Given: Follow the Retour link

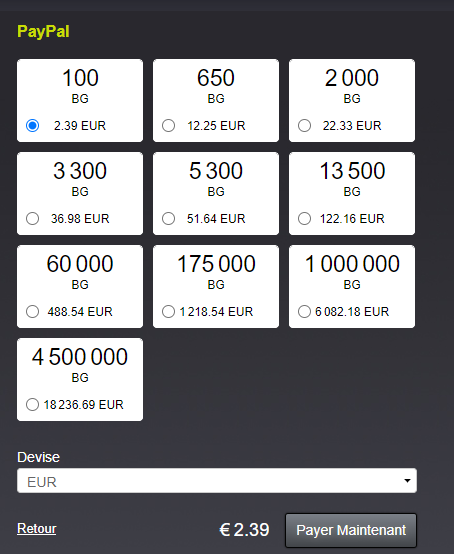Looking at the screenshot, I should click(x=37, y=529).
